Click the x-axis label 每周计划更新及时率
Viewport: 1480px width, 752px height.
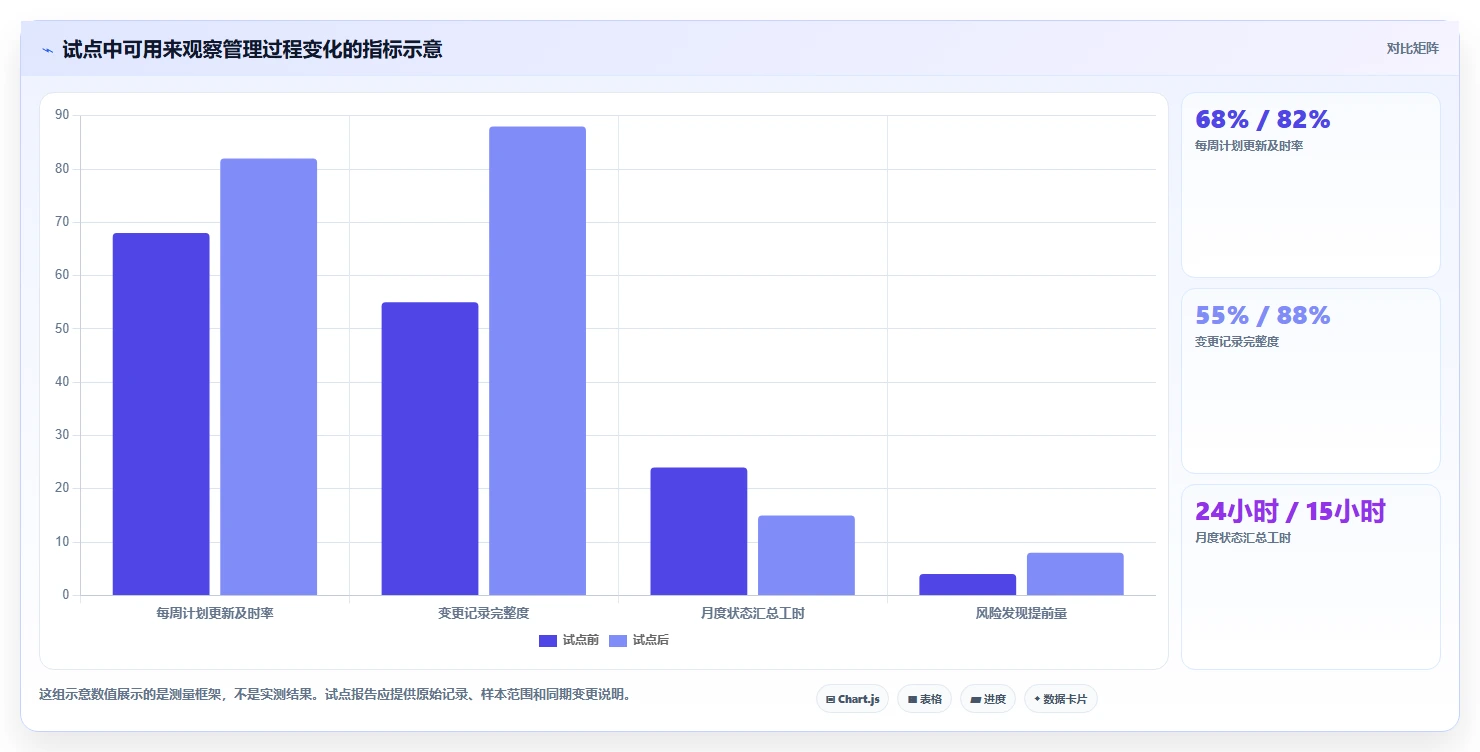pyautogui.click(x=215, y=613)
